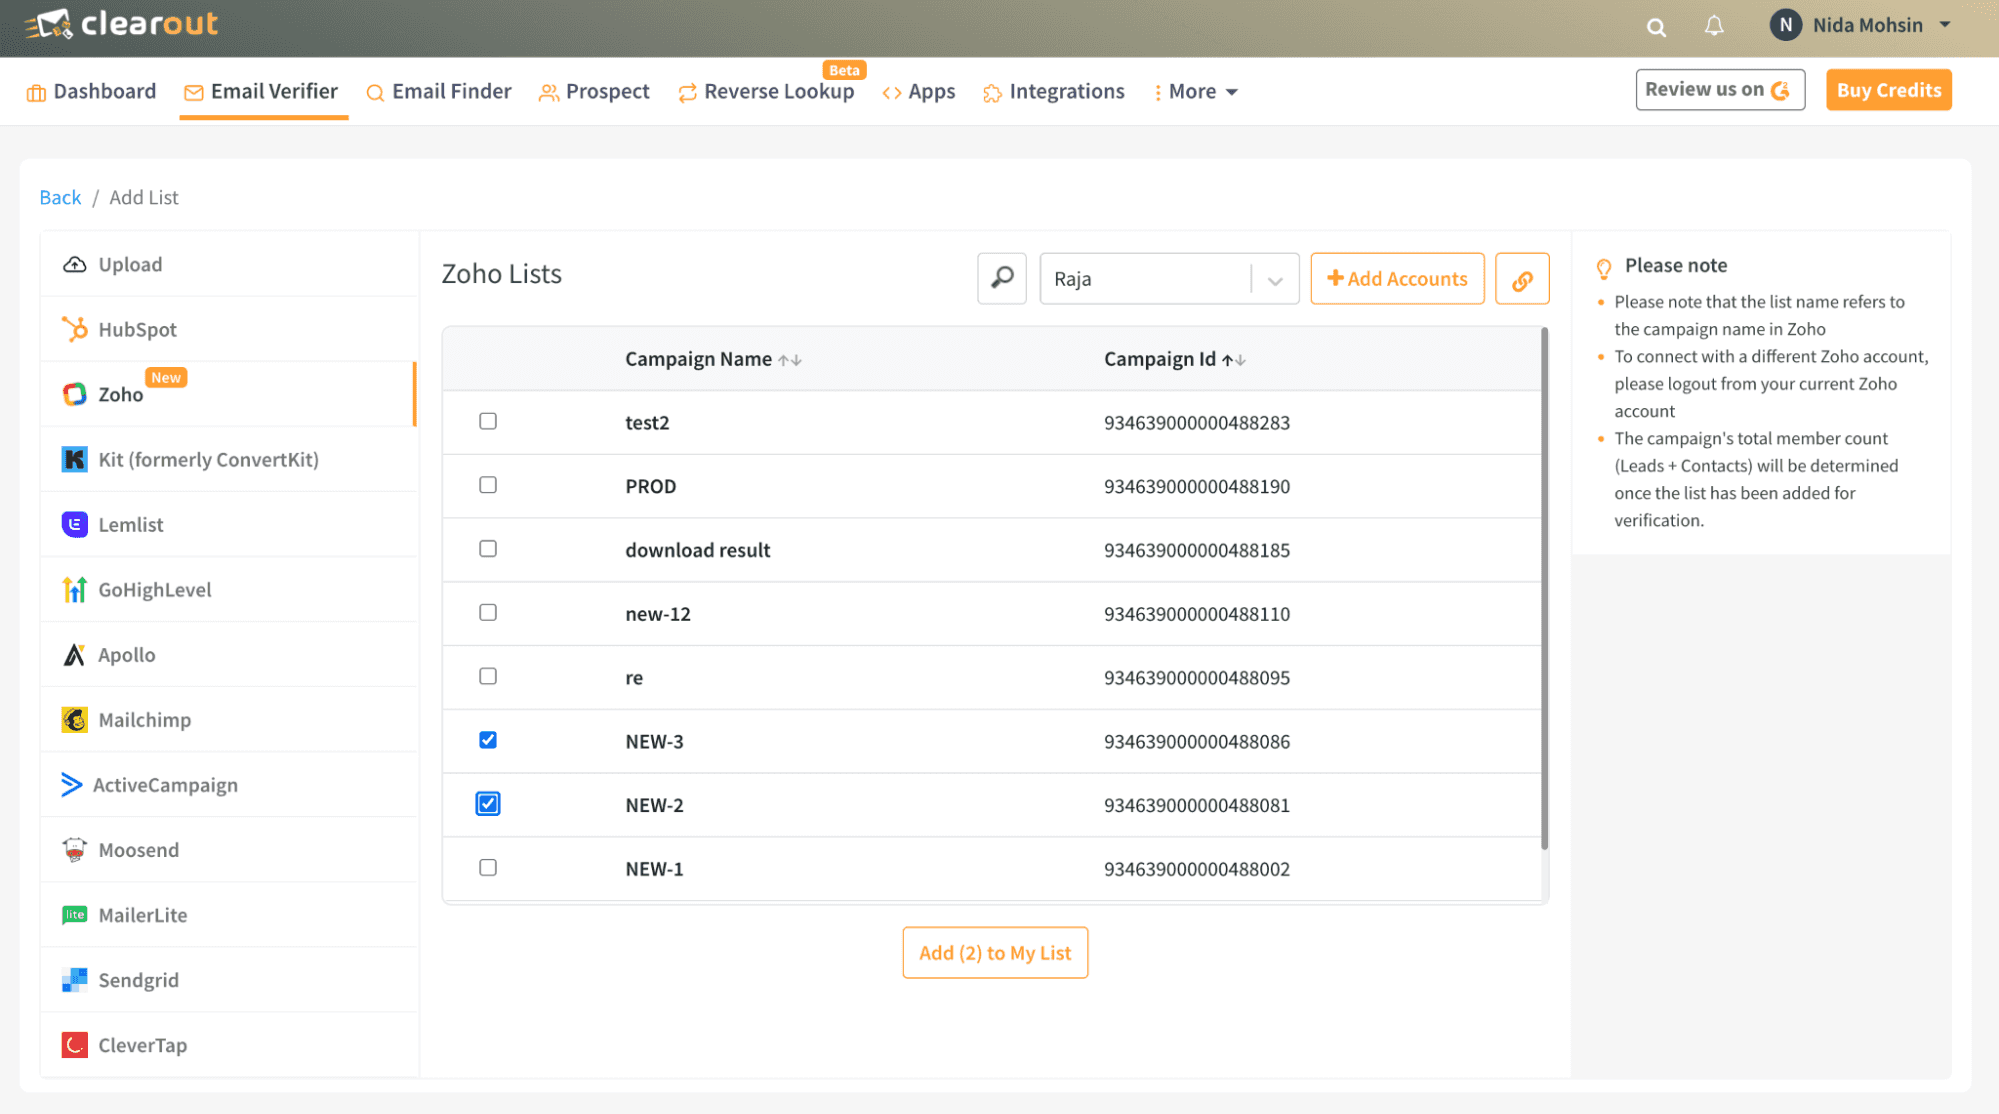Click the Sendgrid logo icon
Viewport: 1999px width, 1114px height.
coord(74,980)
